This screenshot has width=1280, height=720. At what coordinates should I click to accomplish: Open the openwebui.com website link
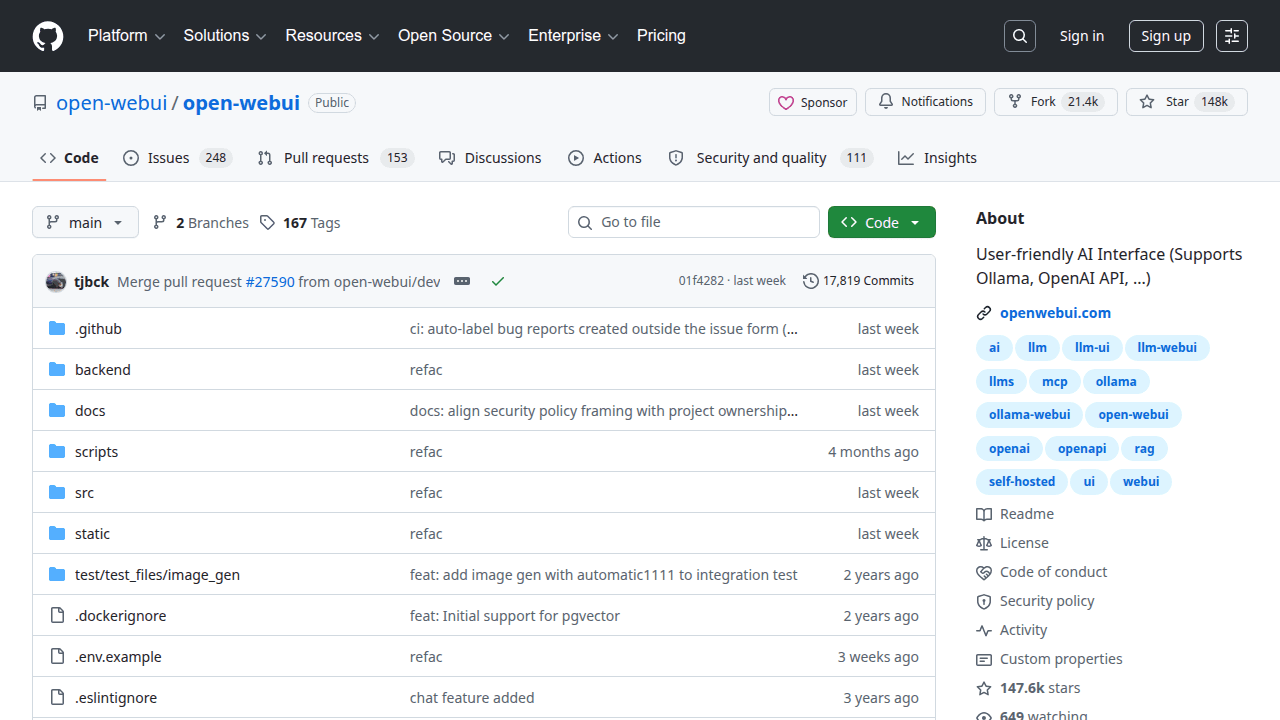tap(1055, 313)
